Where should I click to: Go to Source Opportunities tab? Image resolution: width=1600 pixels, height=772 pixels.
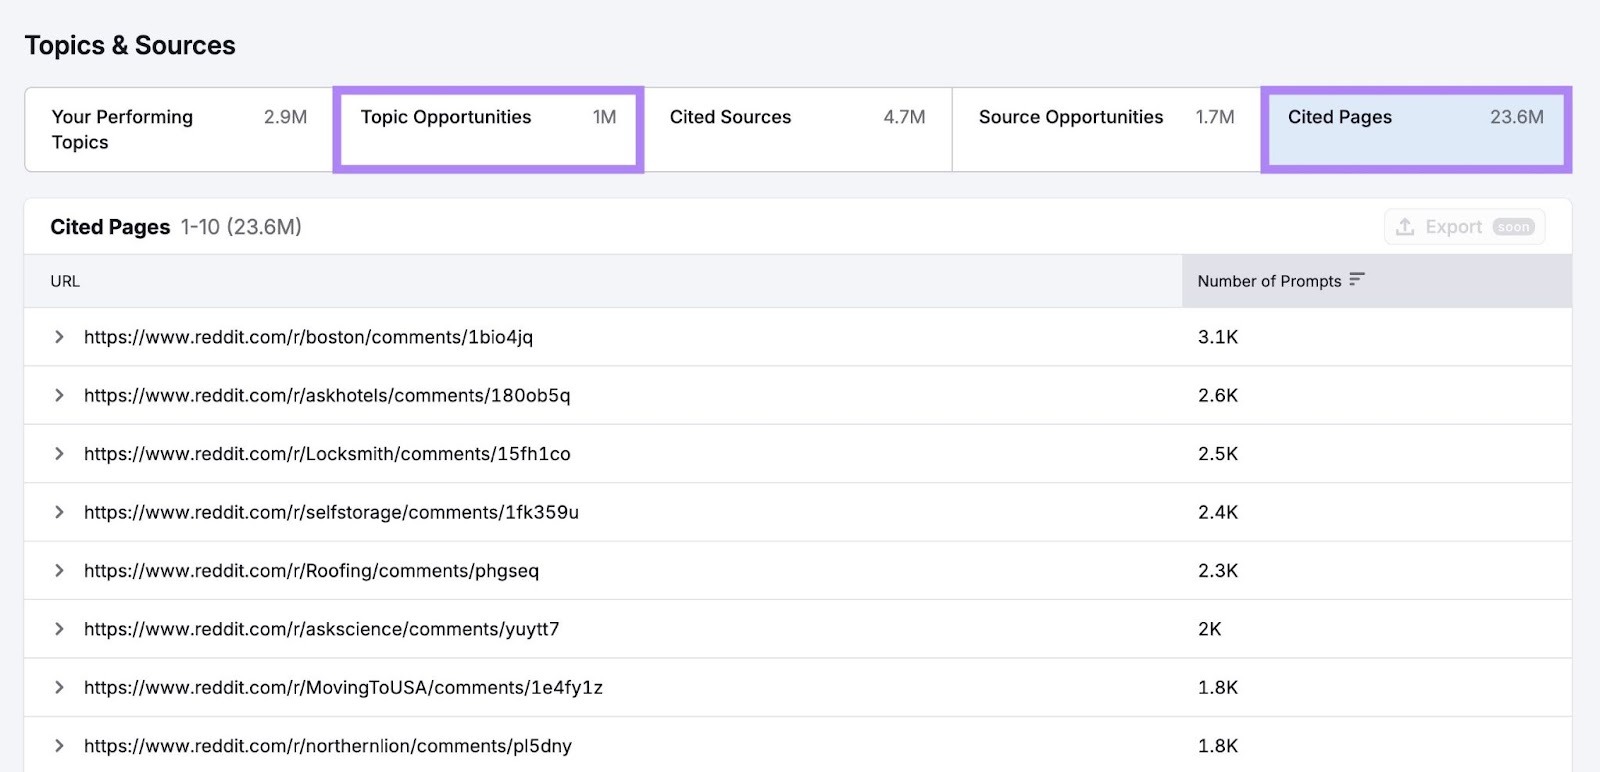coord(1106,130)
